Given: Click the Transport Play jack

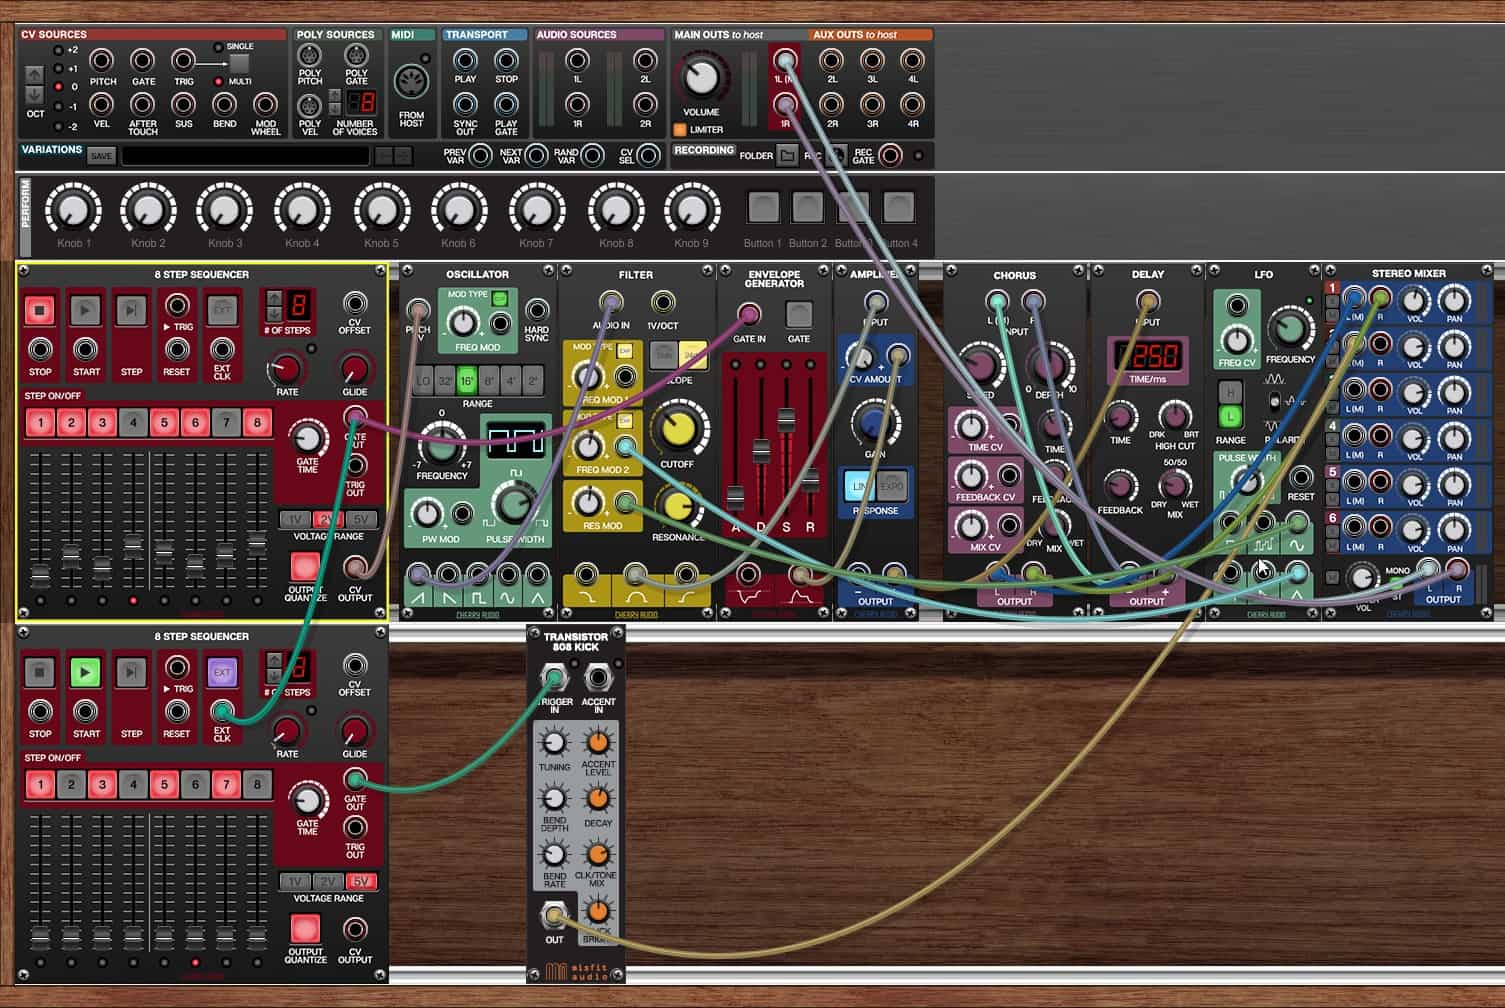Looking at the screenshot, I should click(465, 61).
